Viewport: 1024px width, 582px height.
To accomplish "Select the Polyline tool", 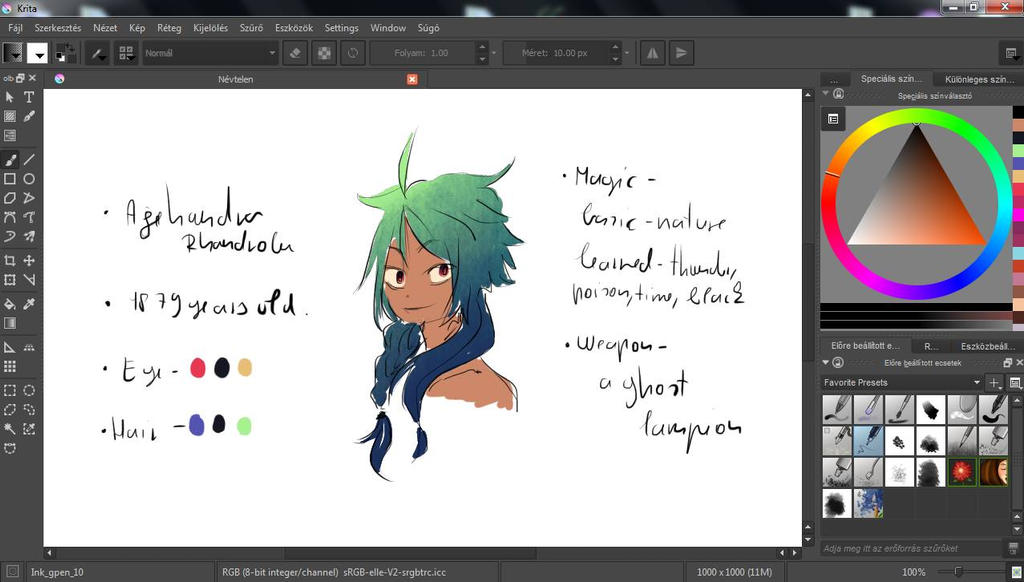I will (29, 198).
